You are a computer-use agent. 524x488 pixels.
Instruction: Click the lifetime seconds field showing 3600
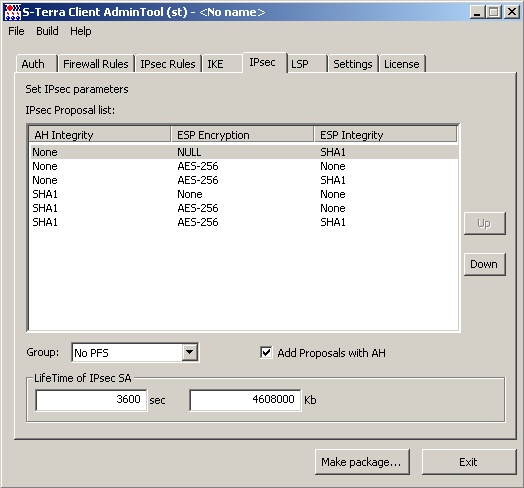[x=91, y=400]
